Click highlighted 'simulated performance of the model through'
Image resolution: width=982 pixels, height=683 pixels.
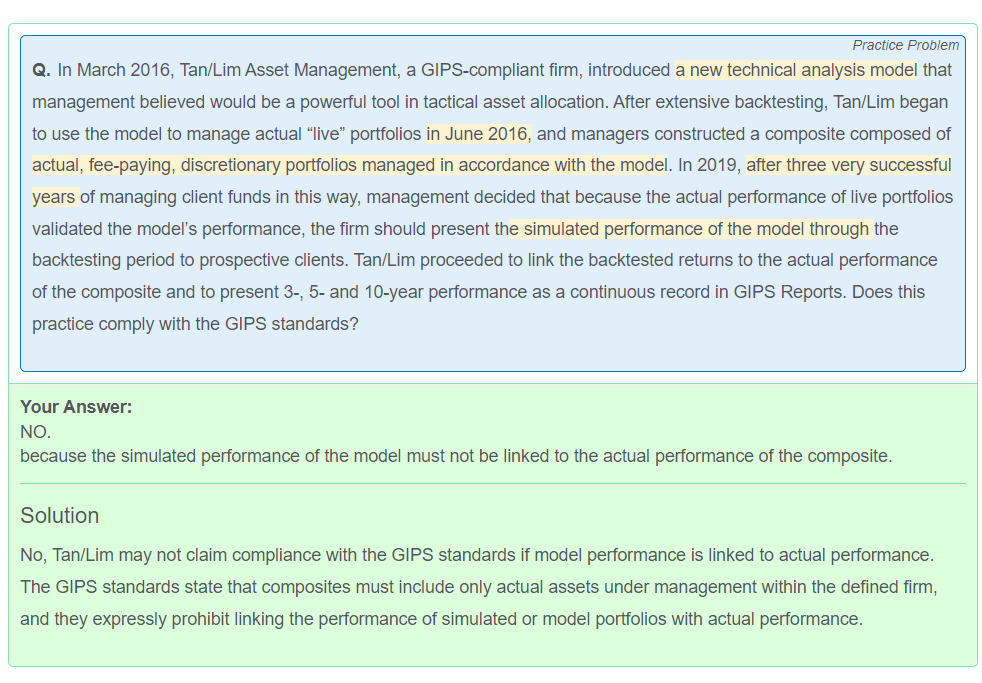(x=690, y=229)
